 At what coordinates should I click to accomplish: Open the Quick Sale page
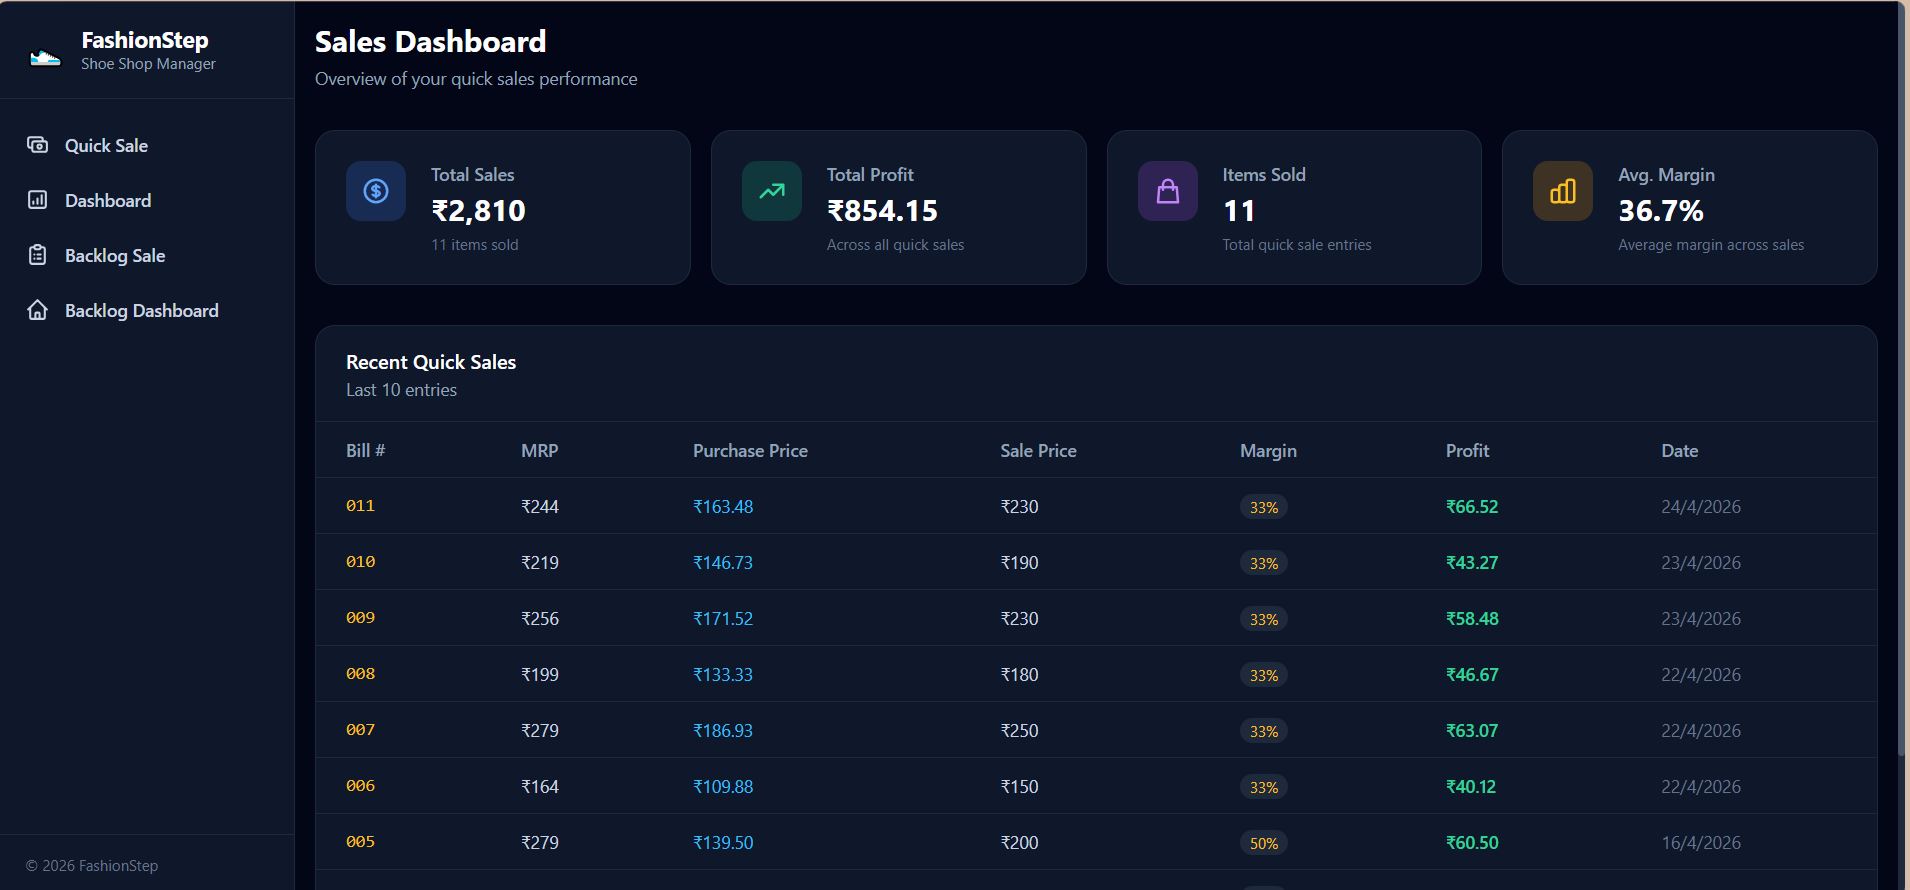[x=106, y=145]
